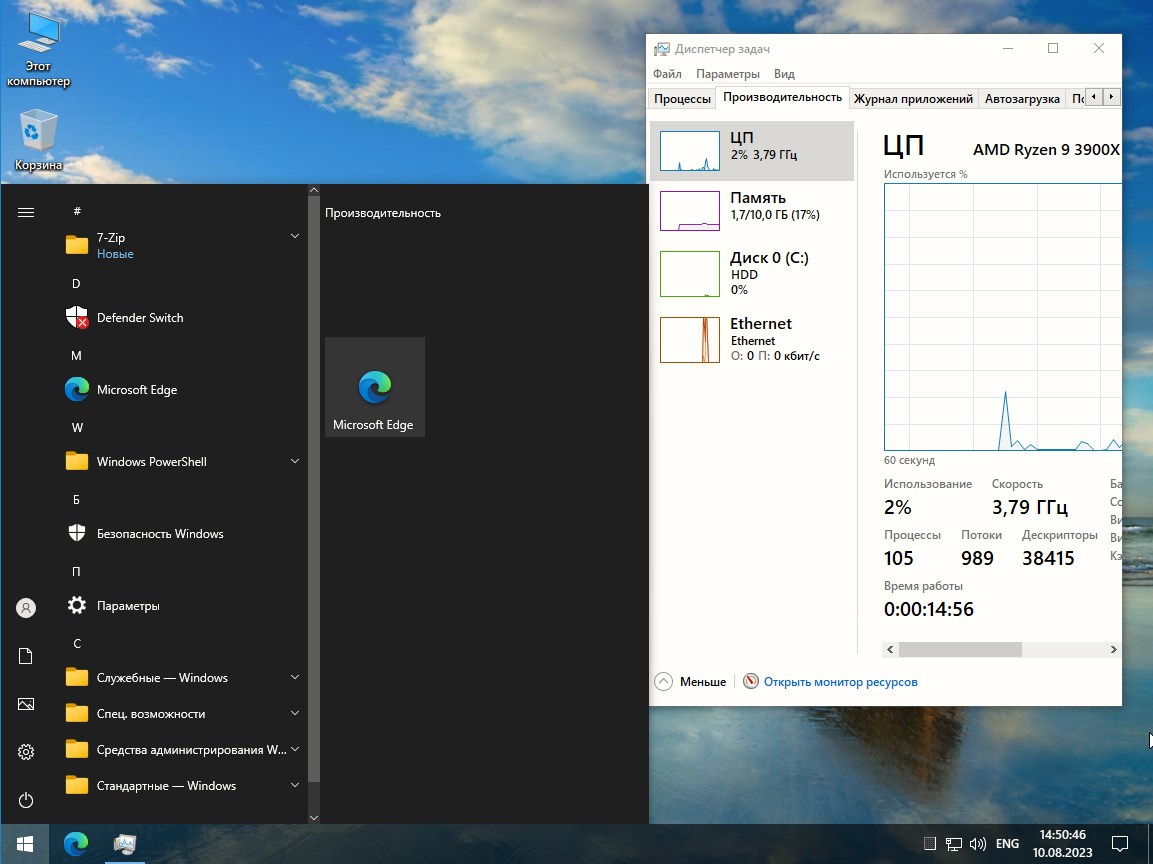Click the Edge icon on the taskbar

click(x=76, y=844)
